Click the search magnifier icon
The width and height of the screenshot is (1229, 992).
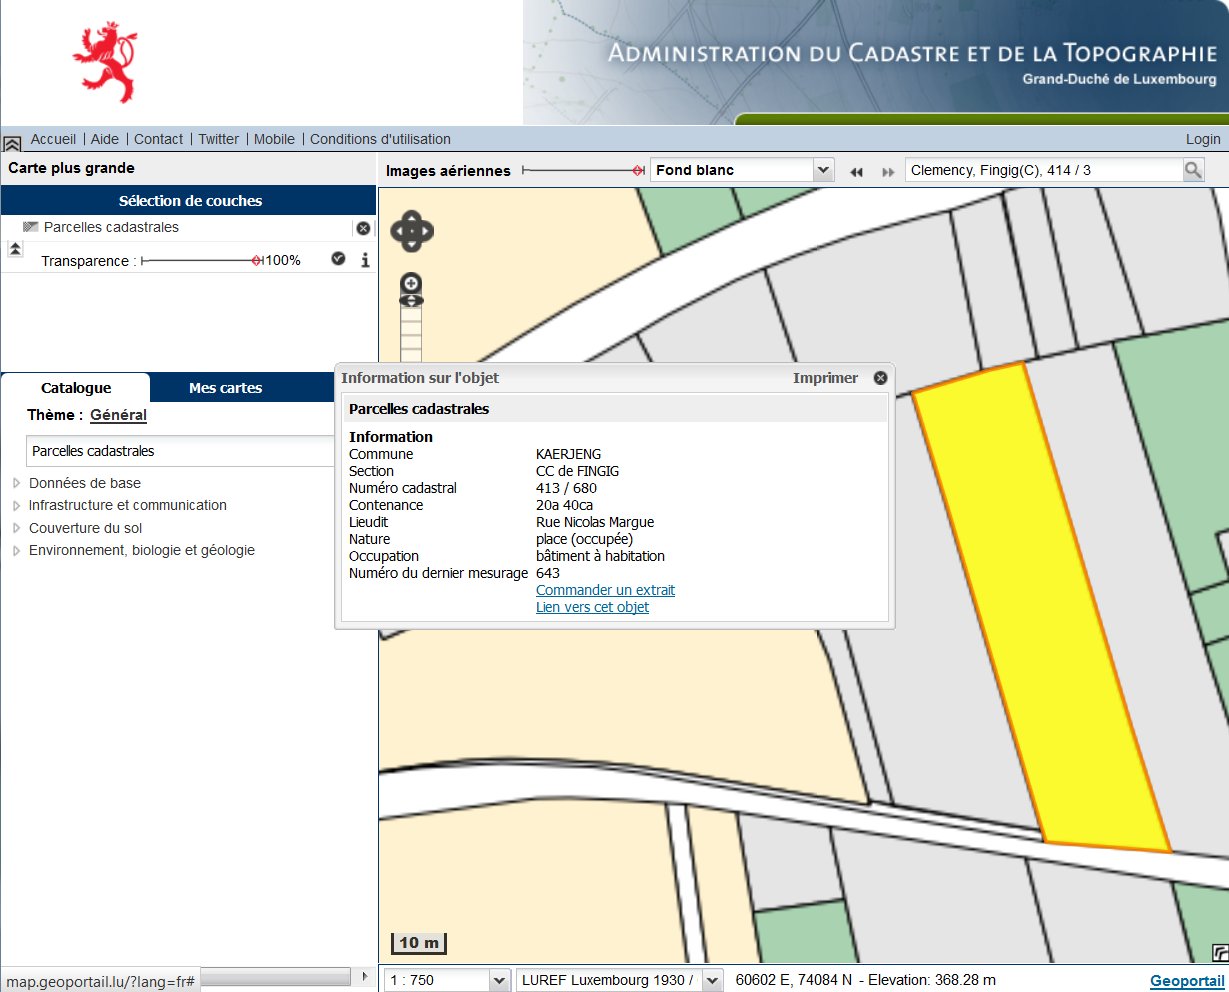pyautogui.click(x=1193, y=170)
